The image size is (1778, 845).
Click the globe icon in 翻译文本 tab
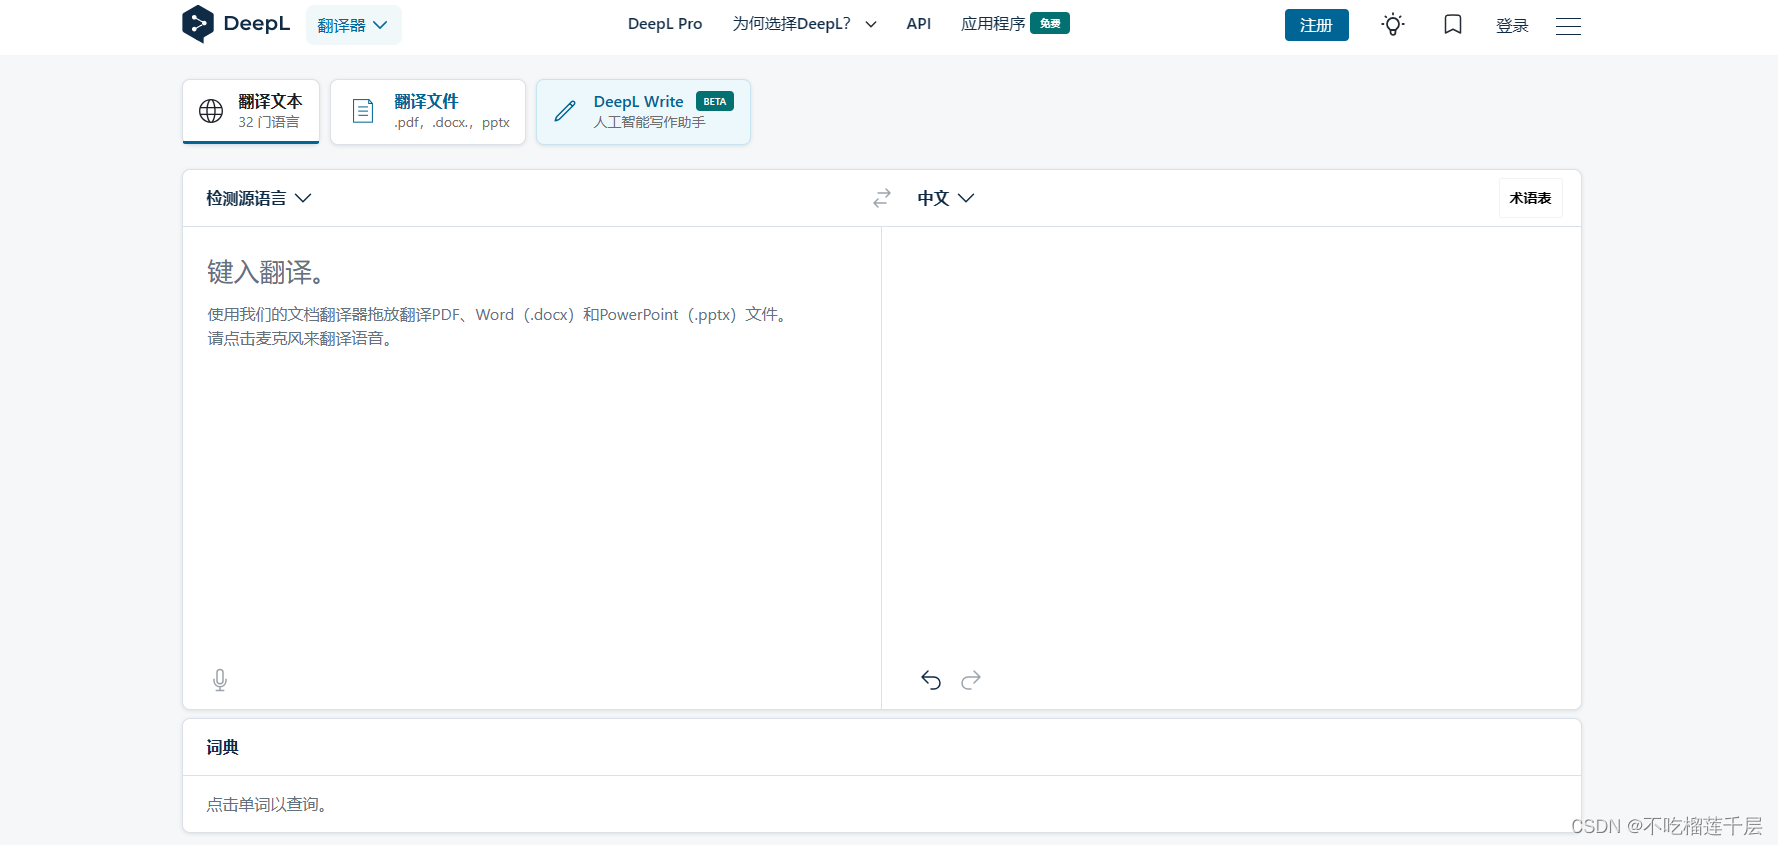pos(211,111)
